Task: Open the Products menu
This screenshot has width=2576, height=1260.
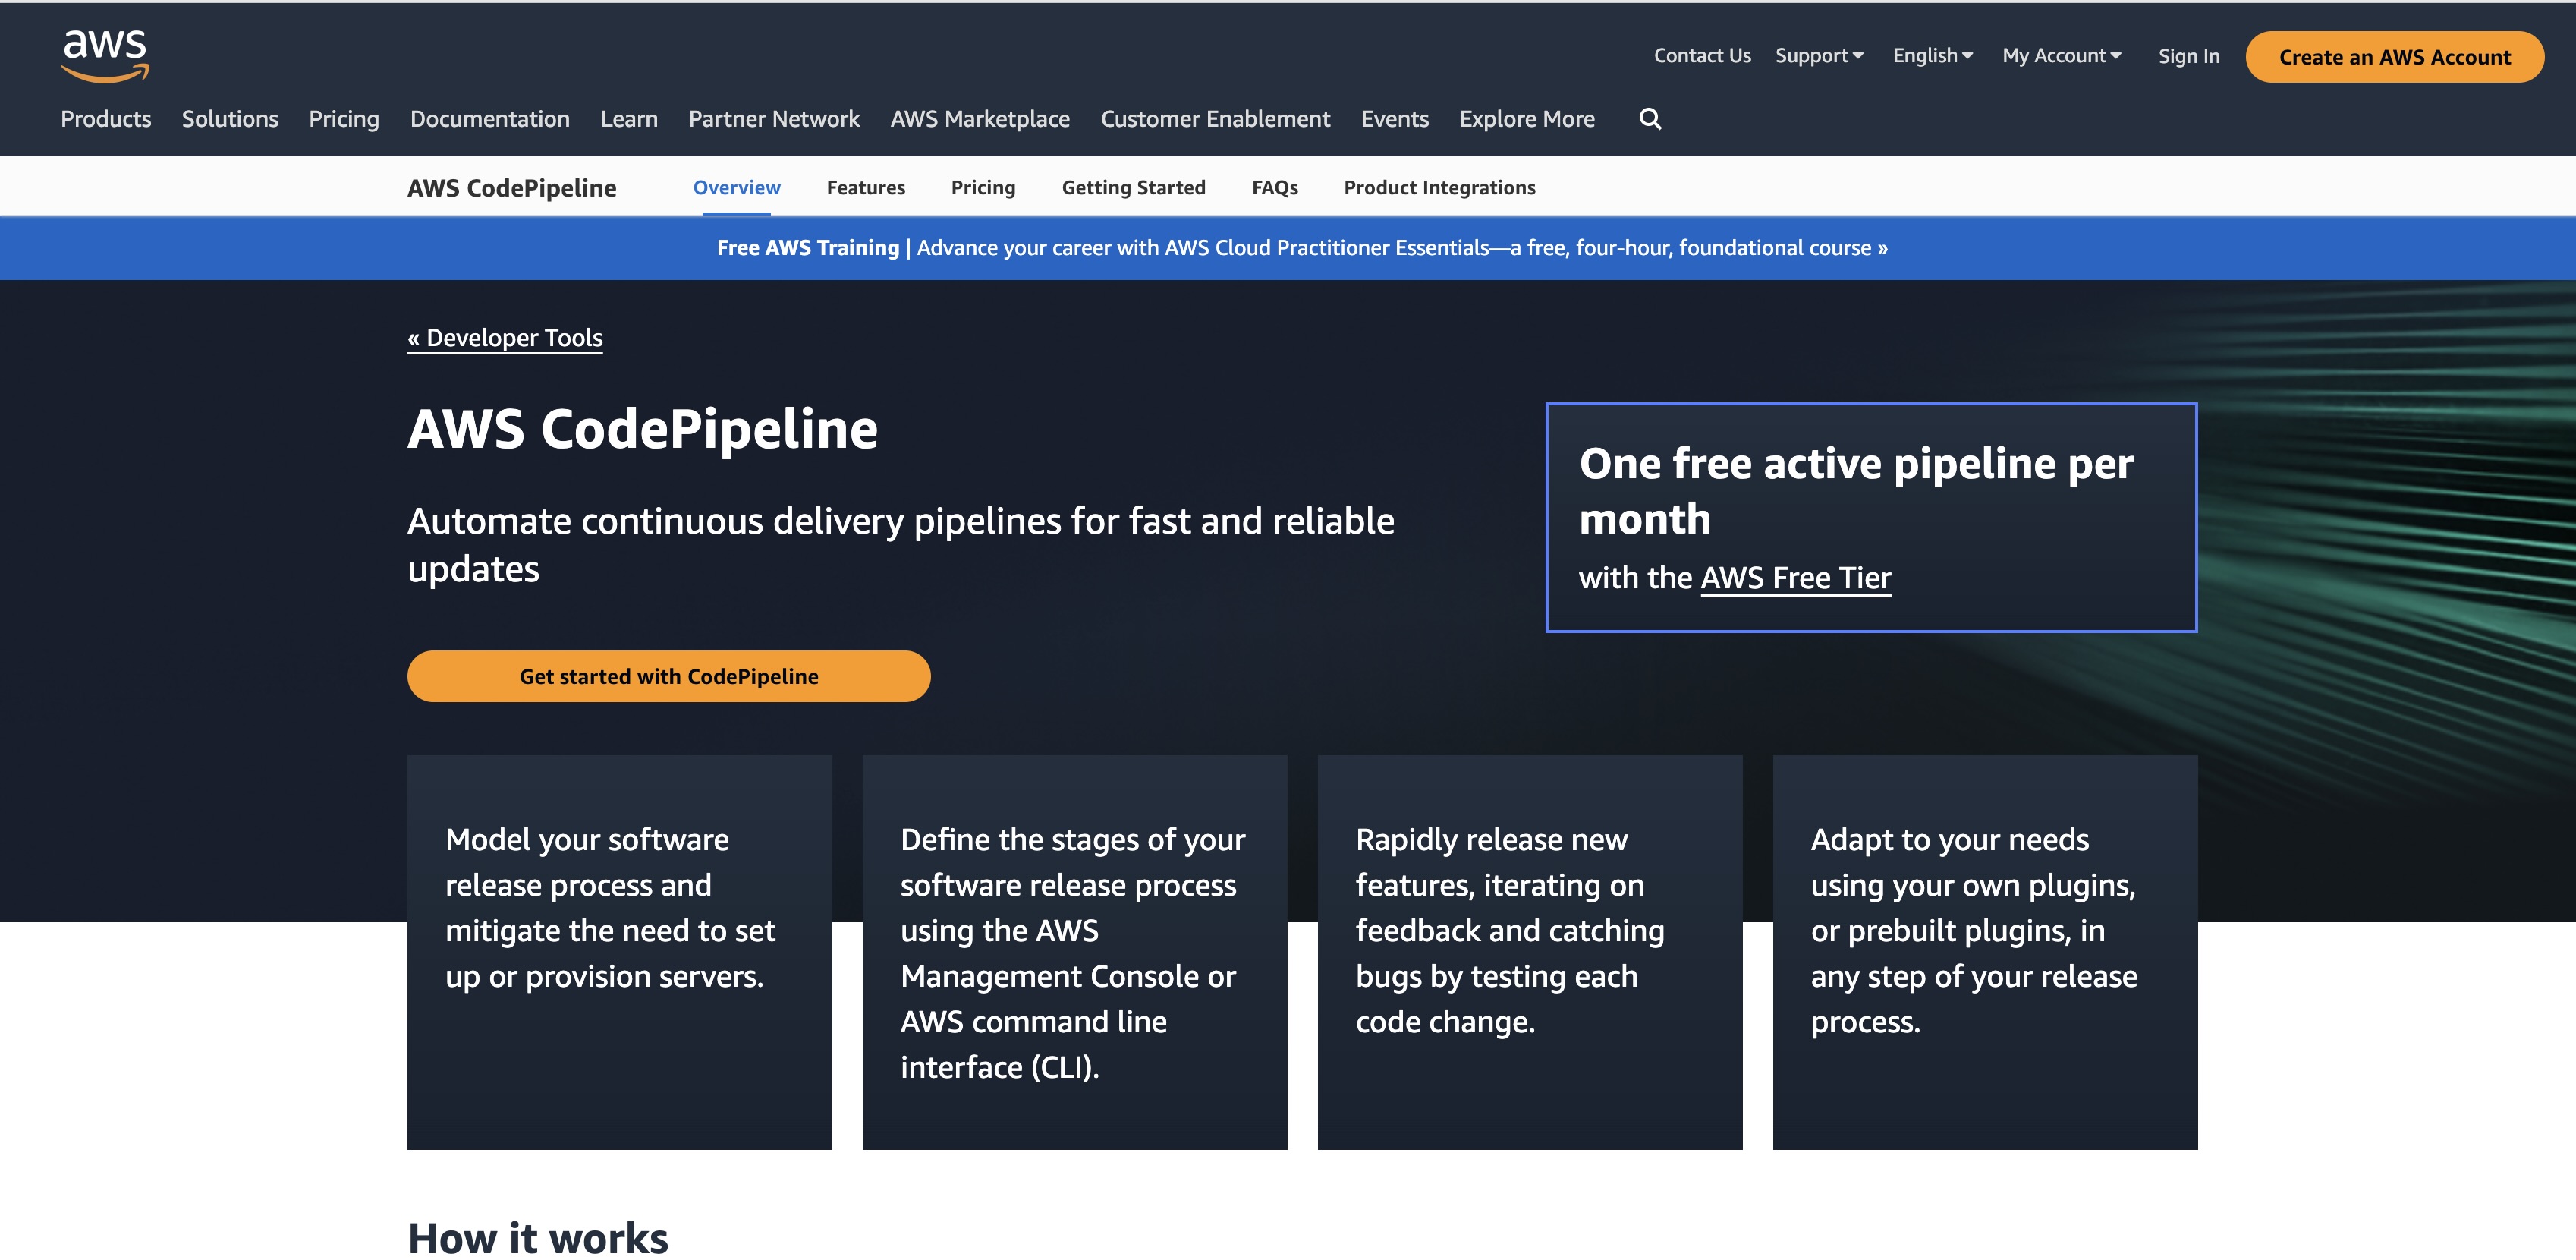Action: (105, 118)
